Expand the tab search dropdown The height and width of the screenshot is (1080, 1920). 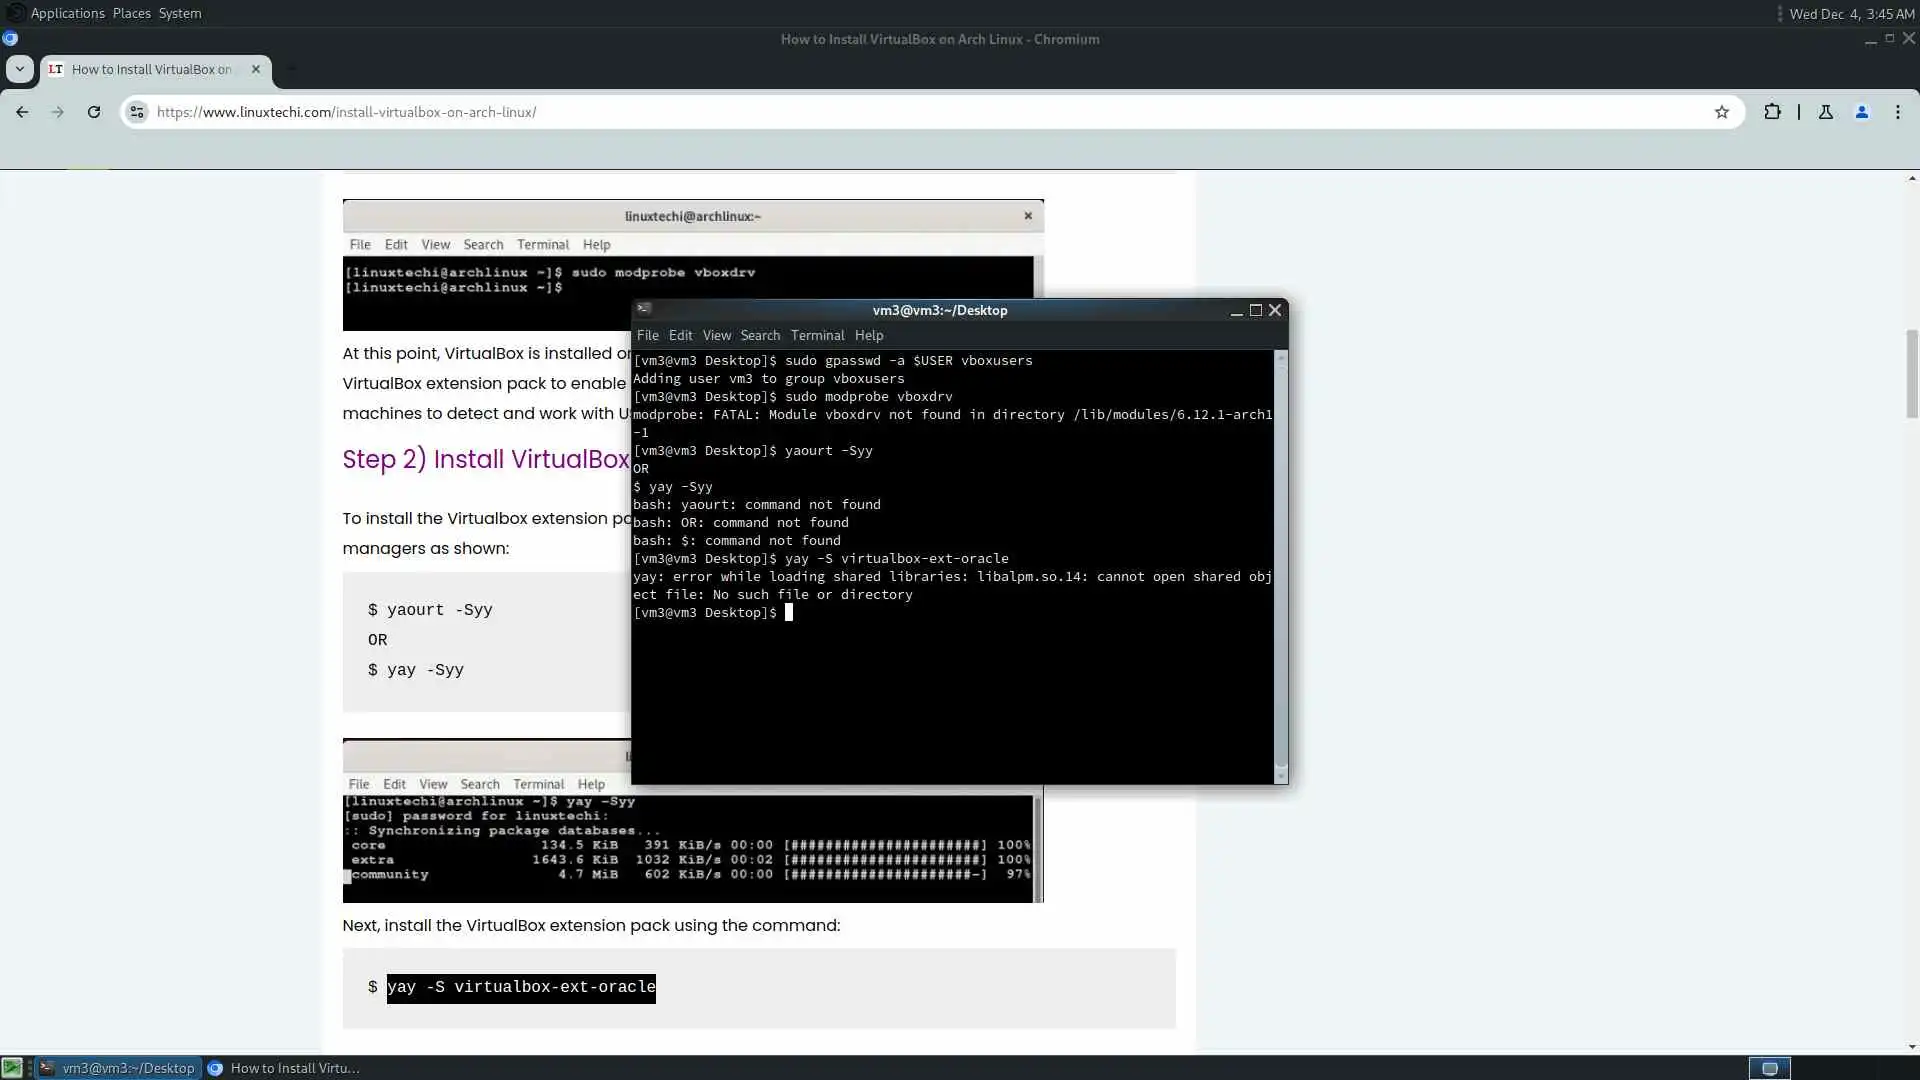(20, 69)
